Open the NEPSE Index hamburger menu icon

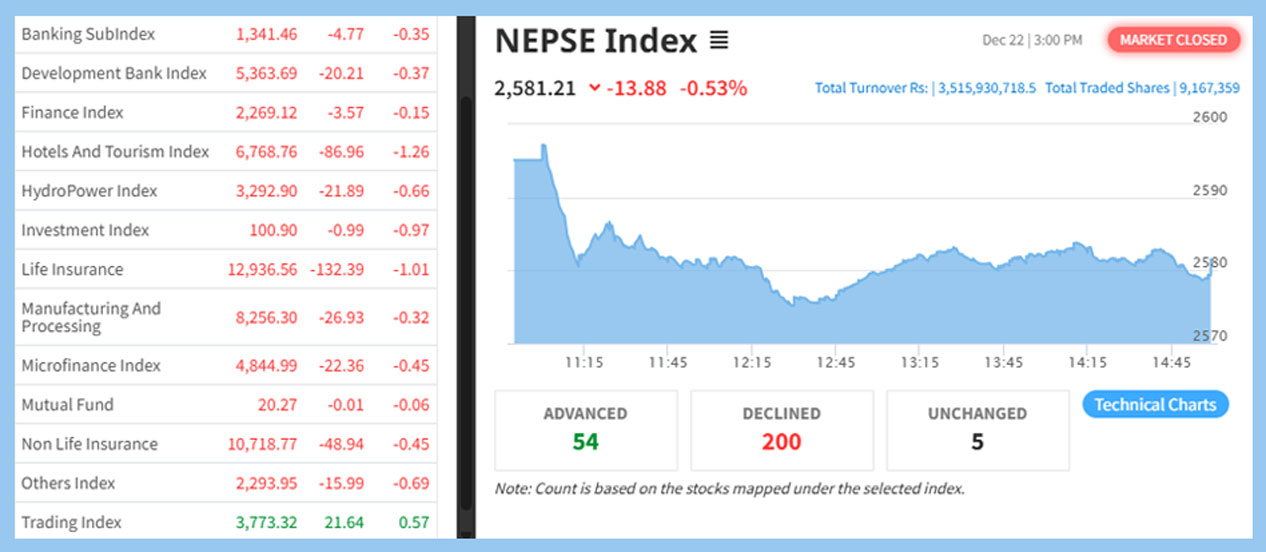[x=719, y=41]
